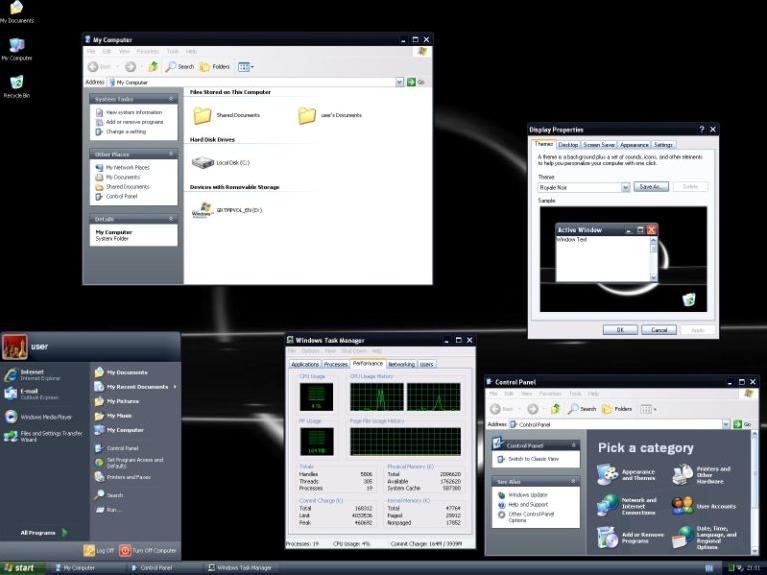Expand All Programs in Start menu
The width and height of the screenshot is (767, 575).
coord(44,532)
